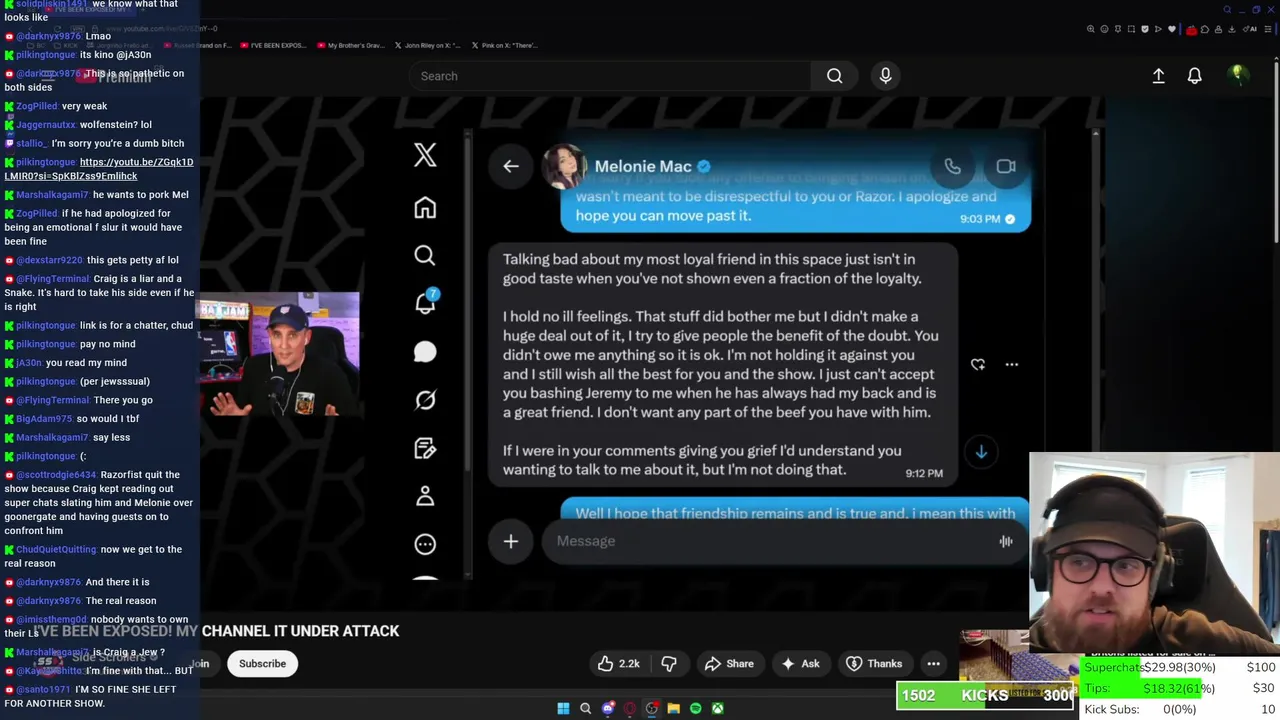The height and width of the screenshot is (720, 1280).
Task: Open X Explore search icon
Action: [425, 256]
